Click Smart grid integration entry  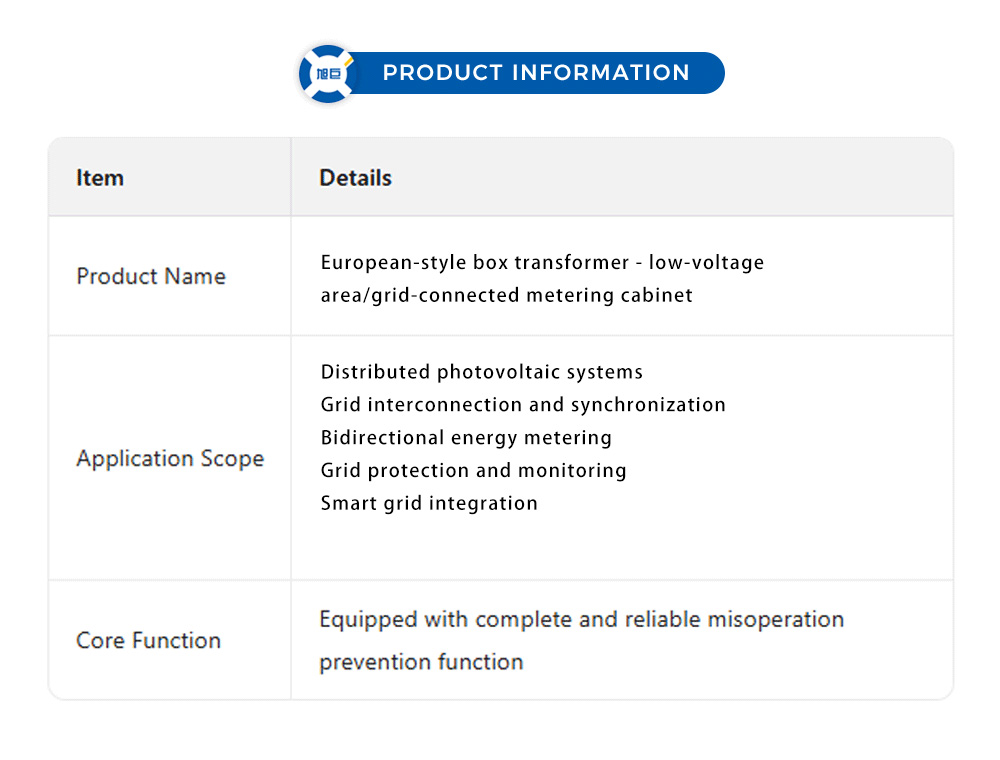[x=429, y=503]
